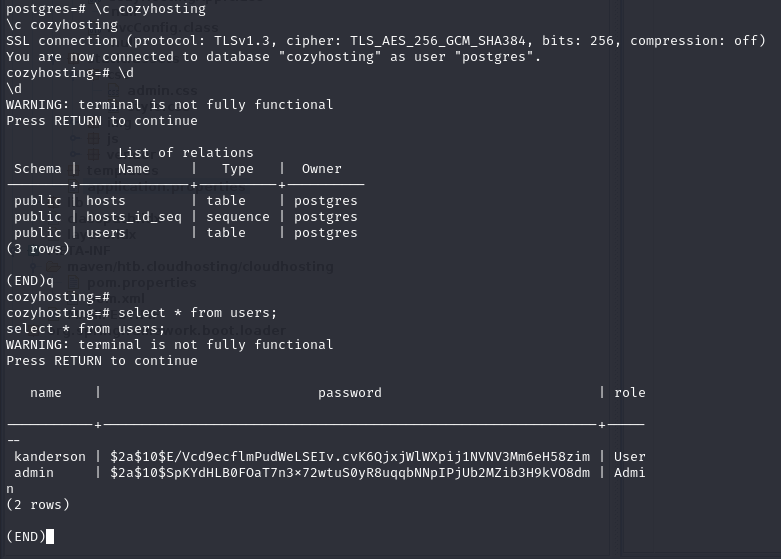This screenshot has width=781, height=559.
Task: Click the Type column header
Action: 238,168
